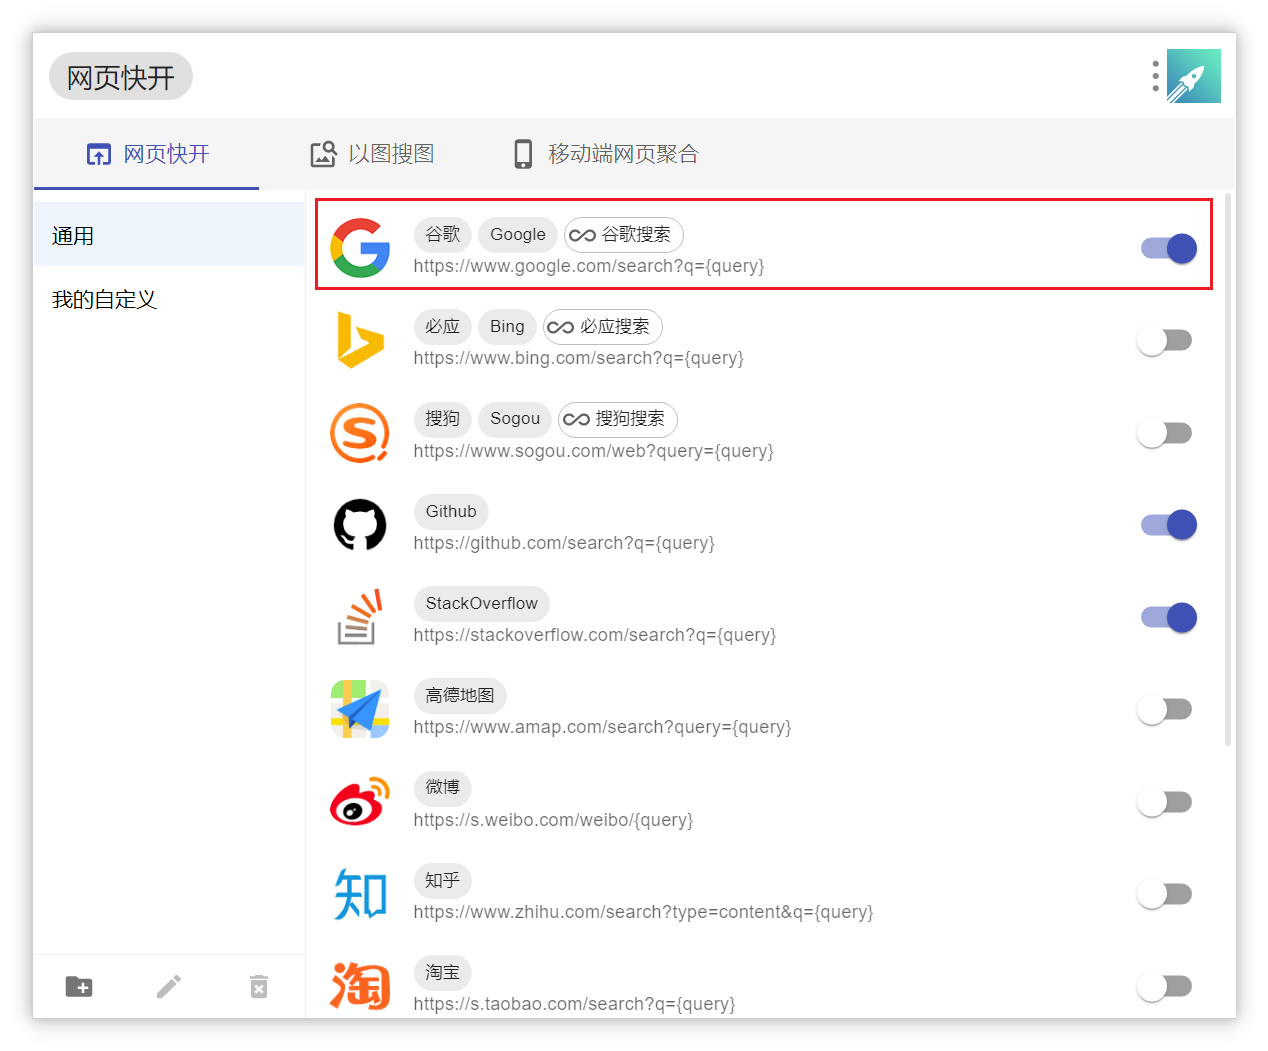Click the 高德地图 tag chip
Image resolution: width=1268 pixels, height=1051 pixels.
460,696
